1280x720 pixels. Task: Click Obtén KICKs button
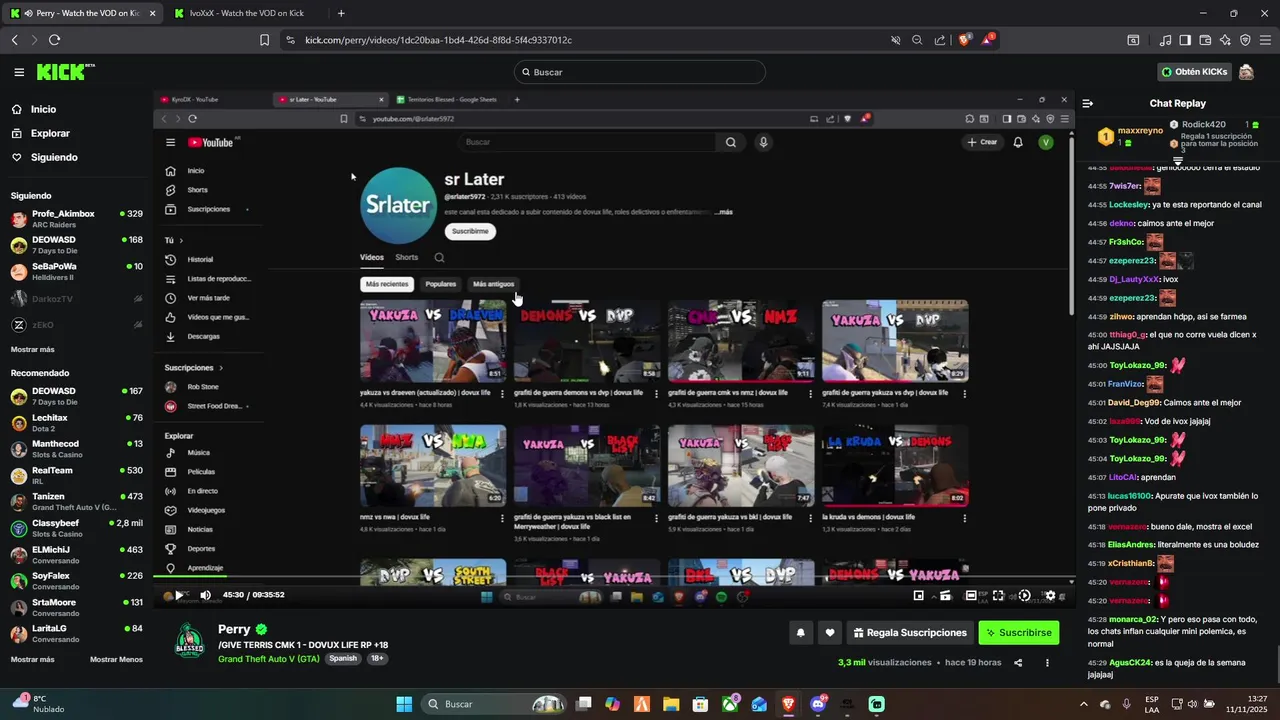pos(1194,72)
